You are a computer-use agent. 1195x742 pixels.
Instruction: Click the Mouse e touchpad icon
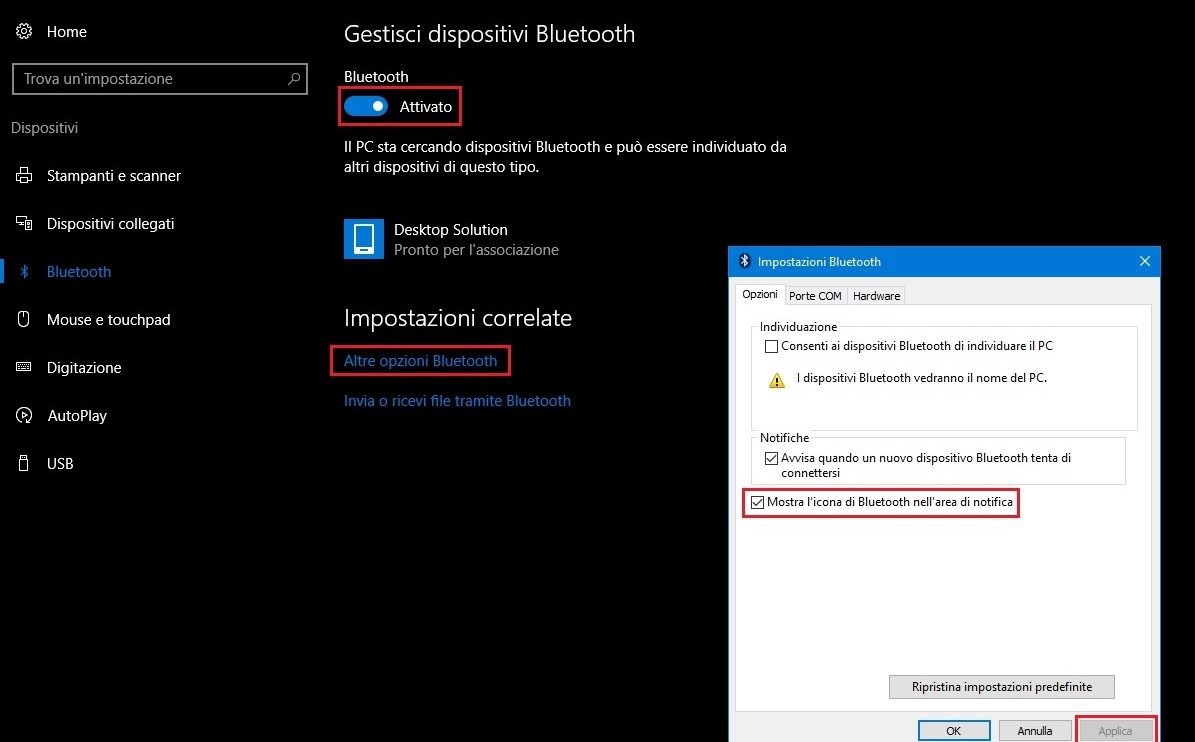(x=24, y=319)
